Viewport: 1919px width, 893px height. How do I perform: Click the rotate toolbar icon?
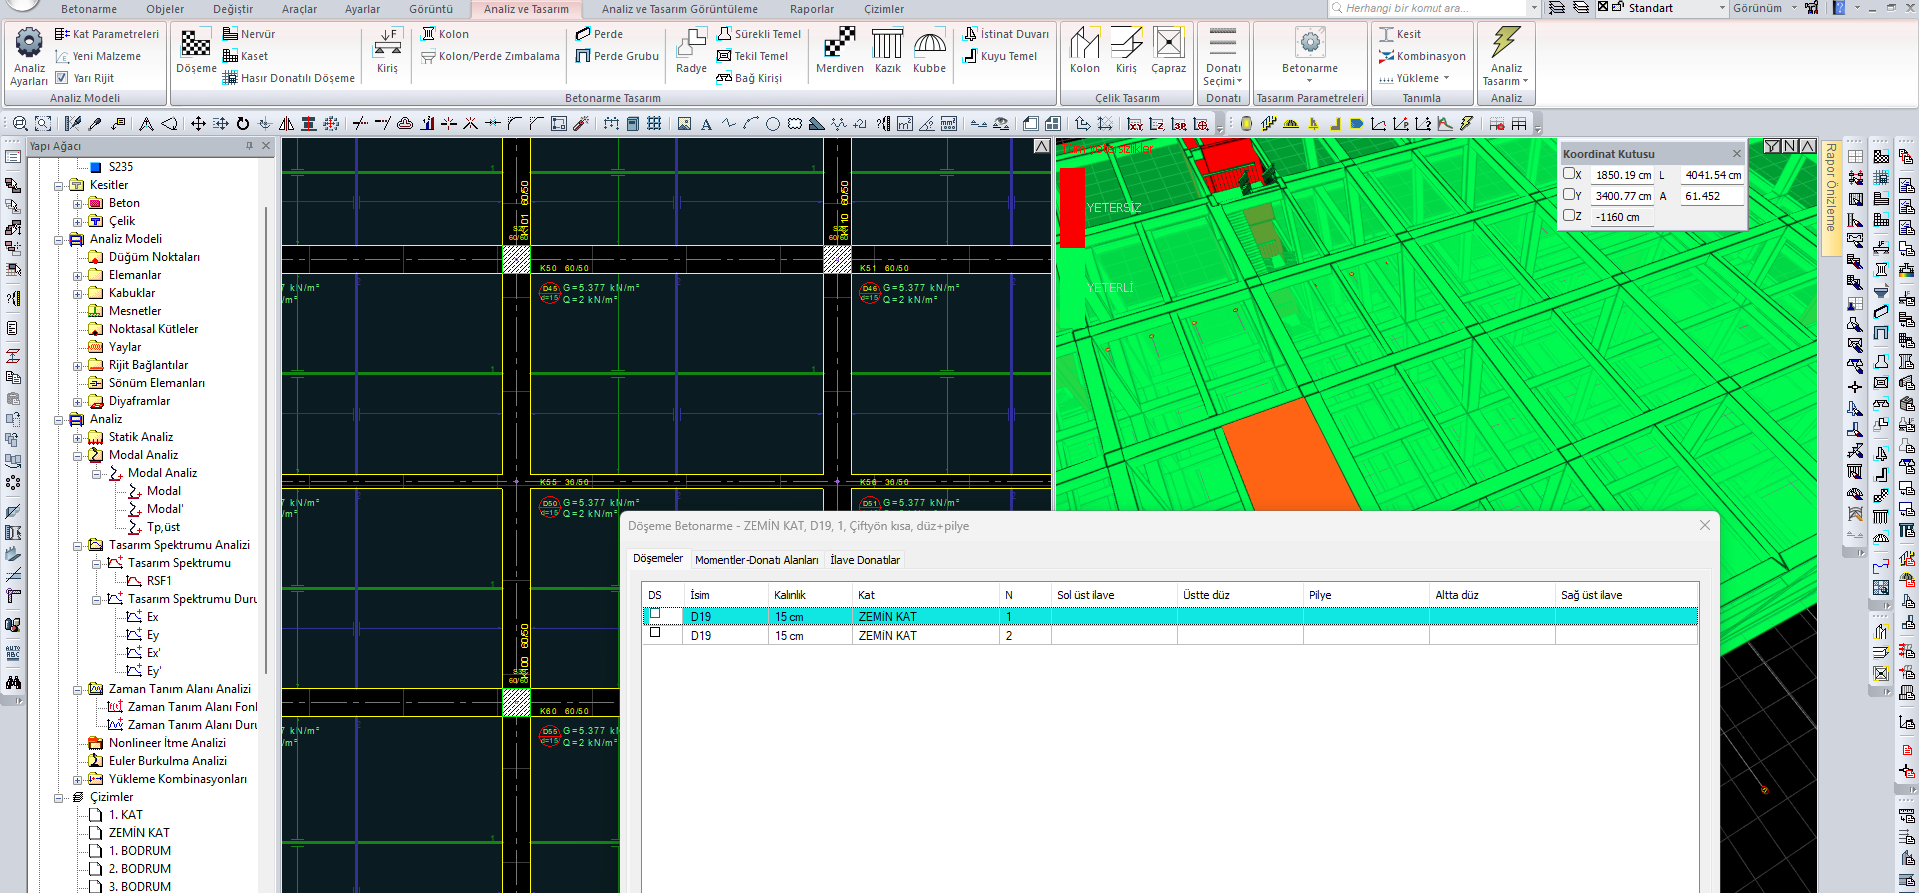click(x=243, y=124)
